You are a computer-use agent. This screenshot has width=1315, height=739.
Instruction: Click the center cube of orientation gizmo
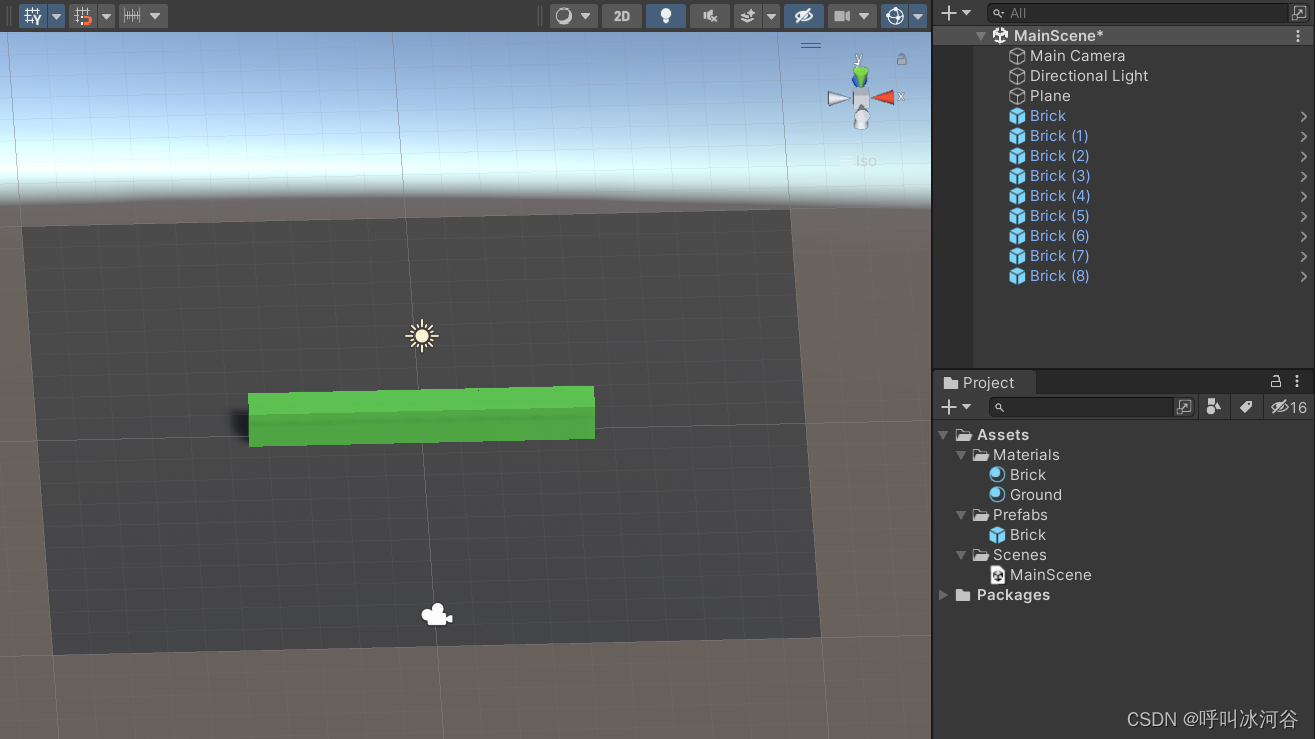861,98
